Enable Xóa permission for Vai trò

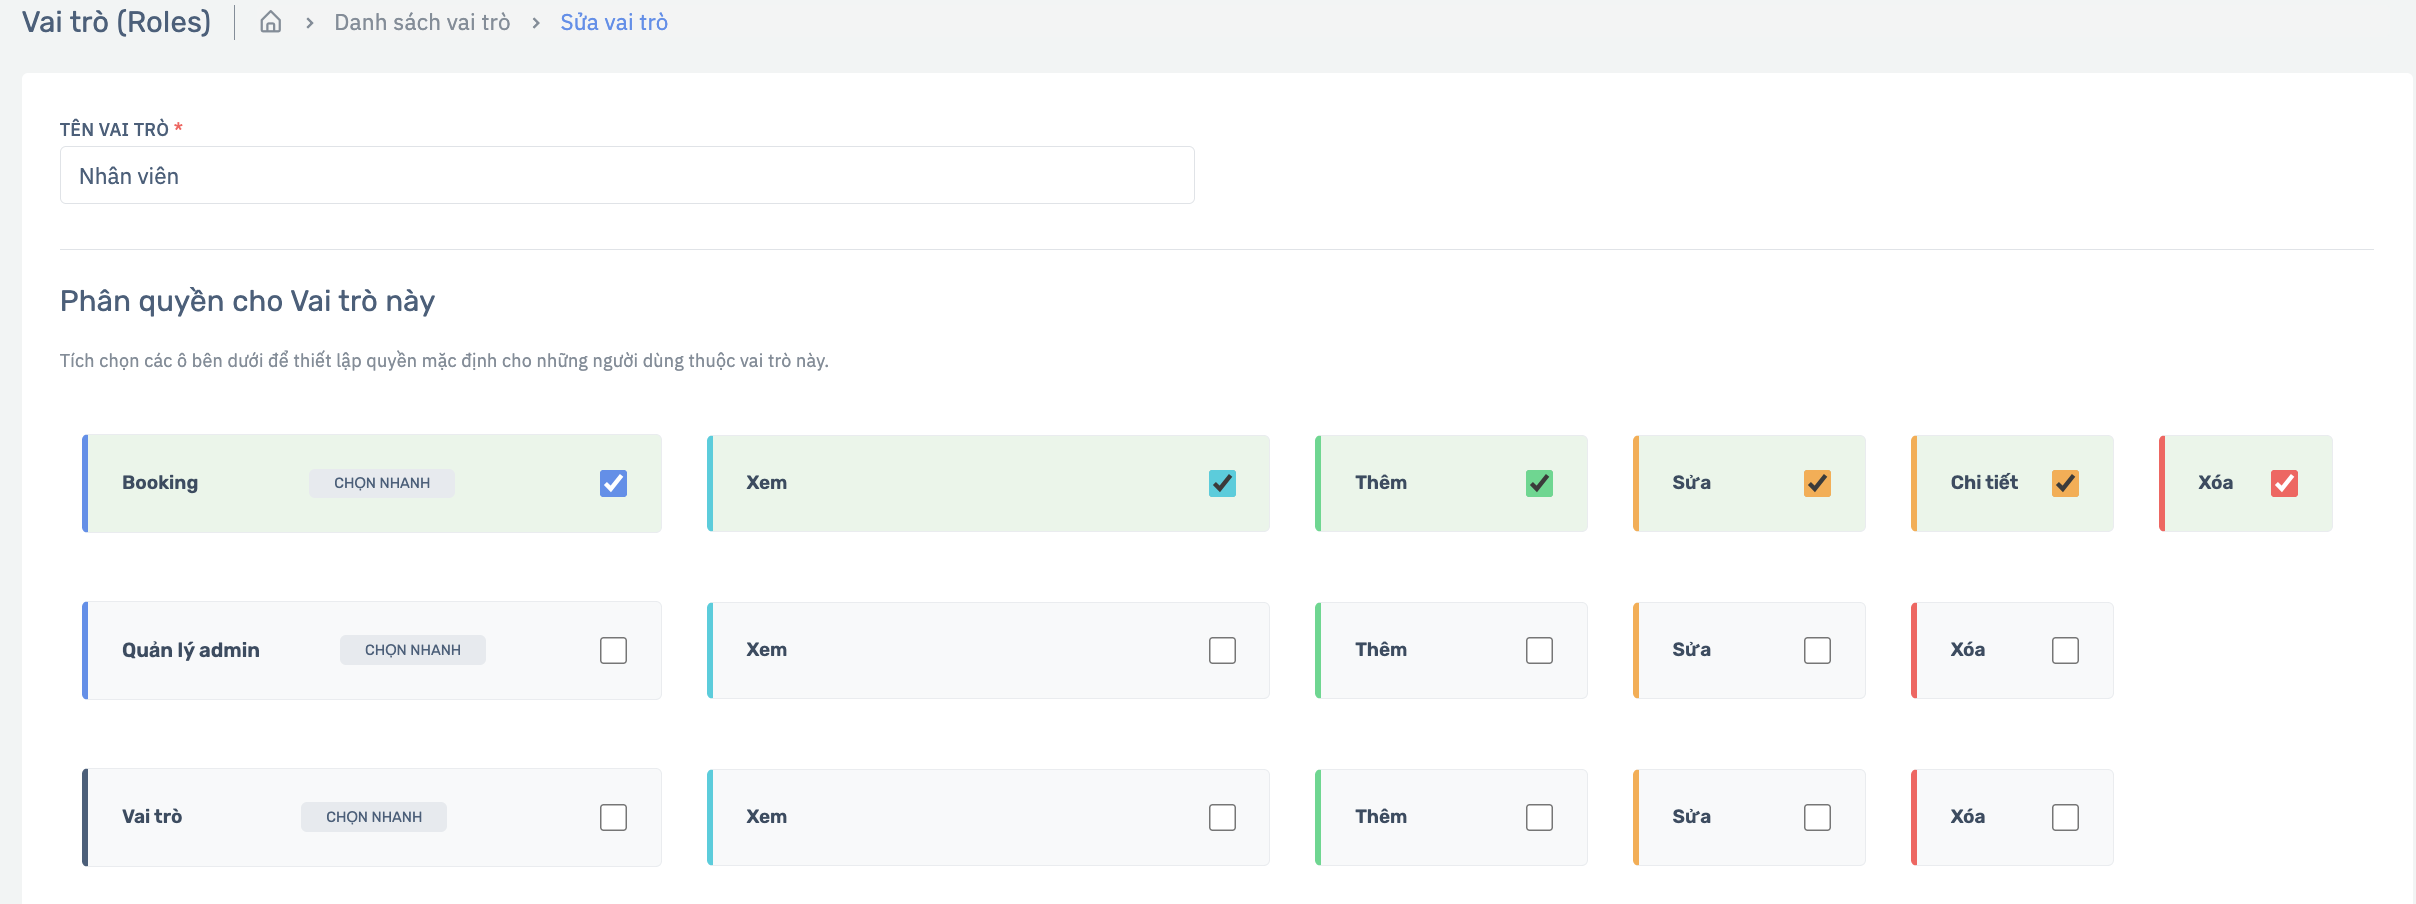[2065, 817]
